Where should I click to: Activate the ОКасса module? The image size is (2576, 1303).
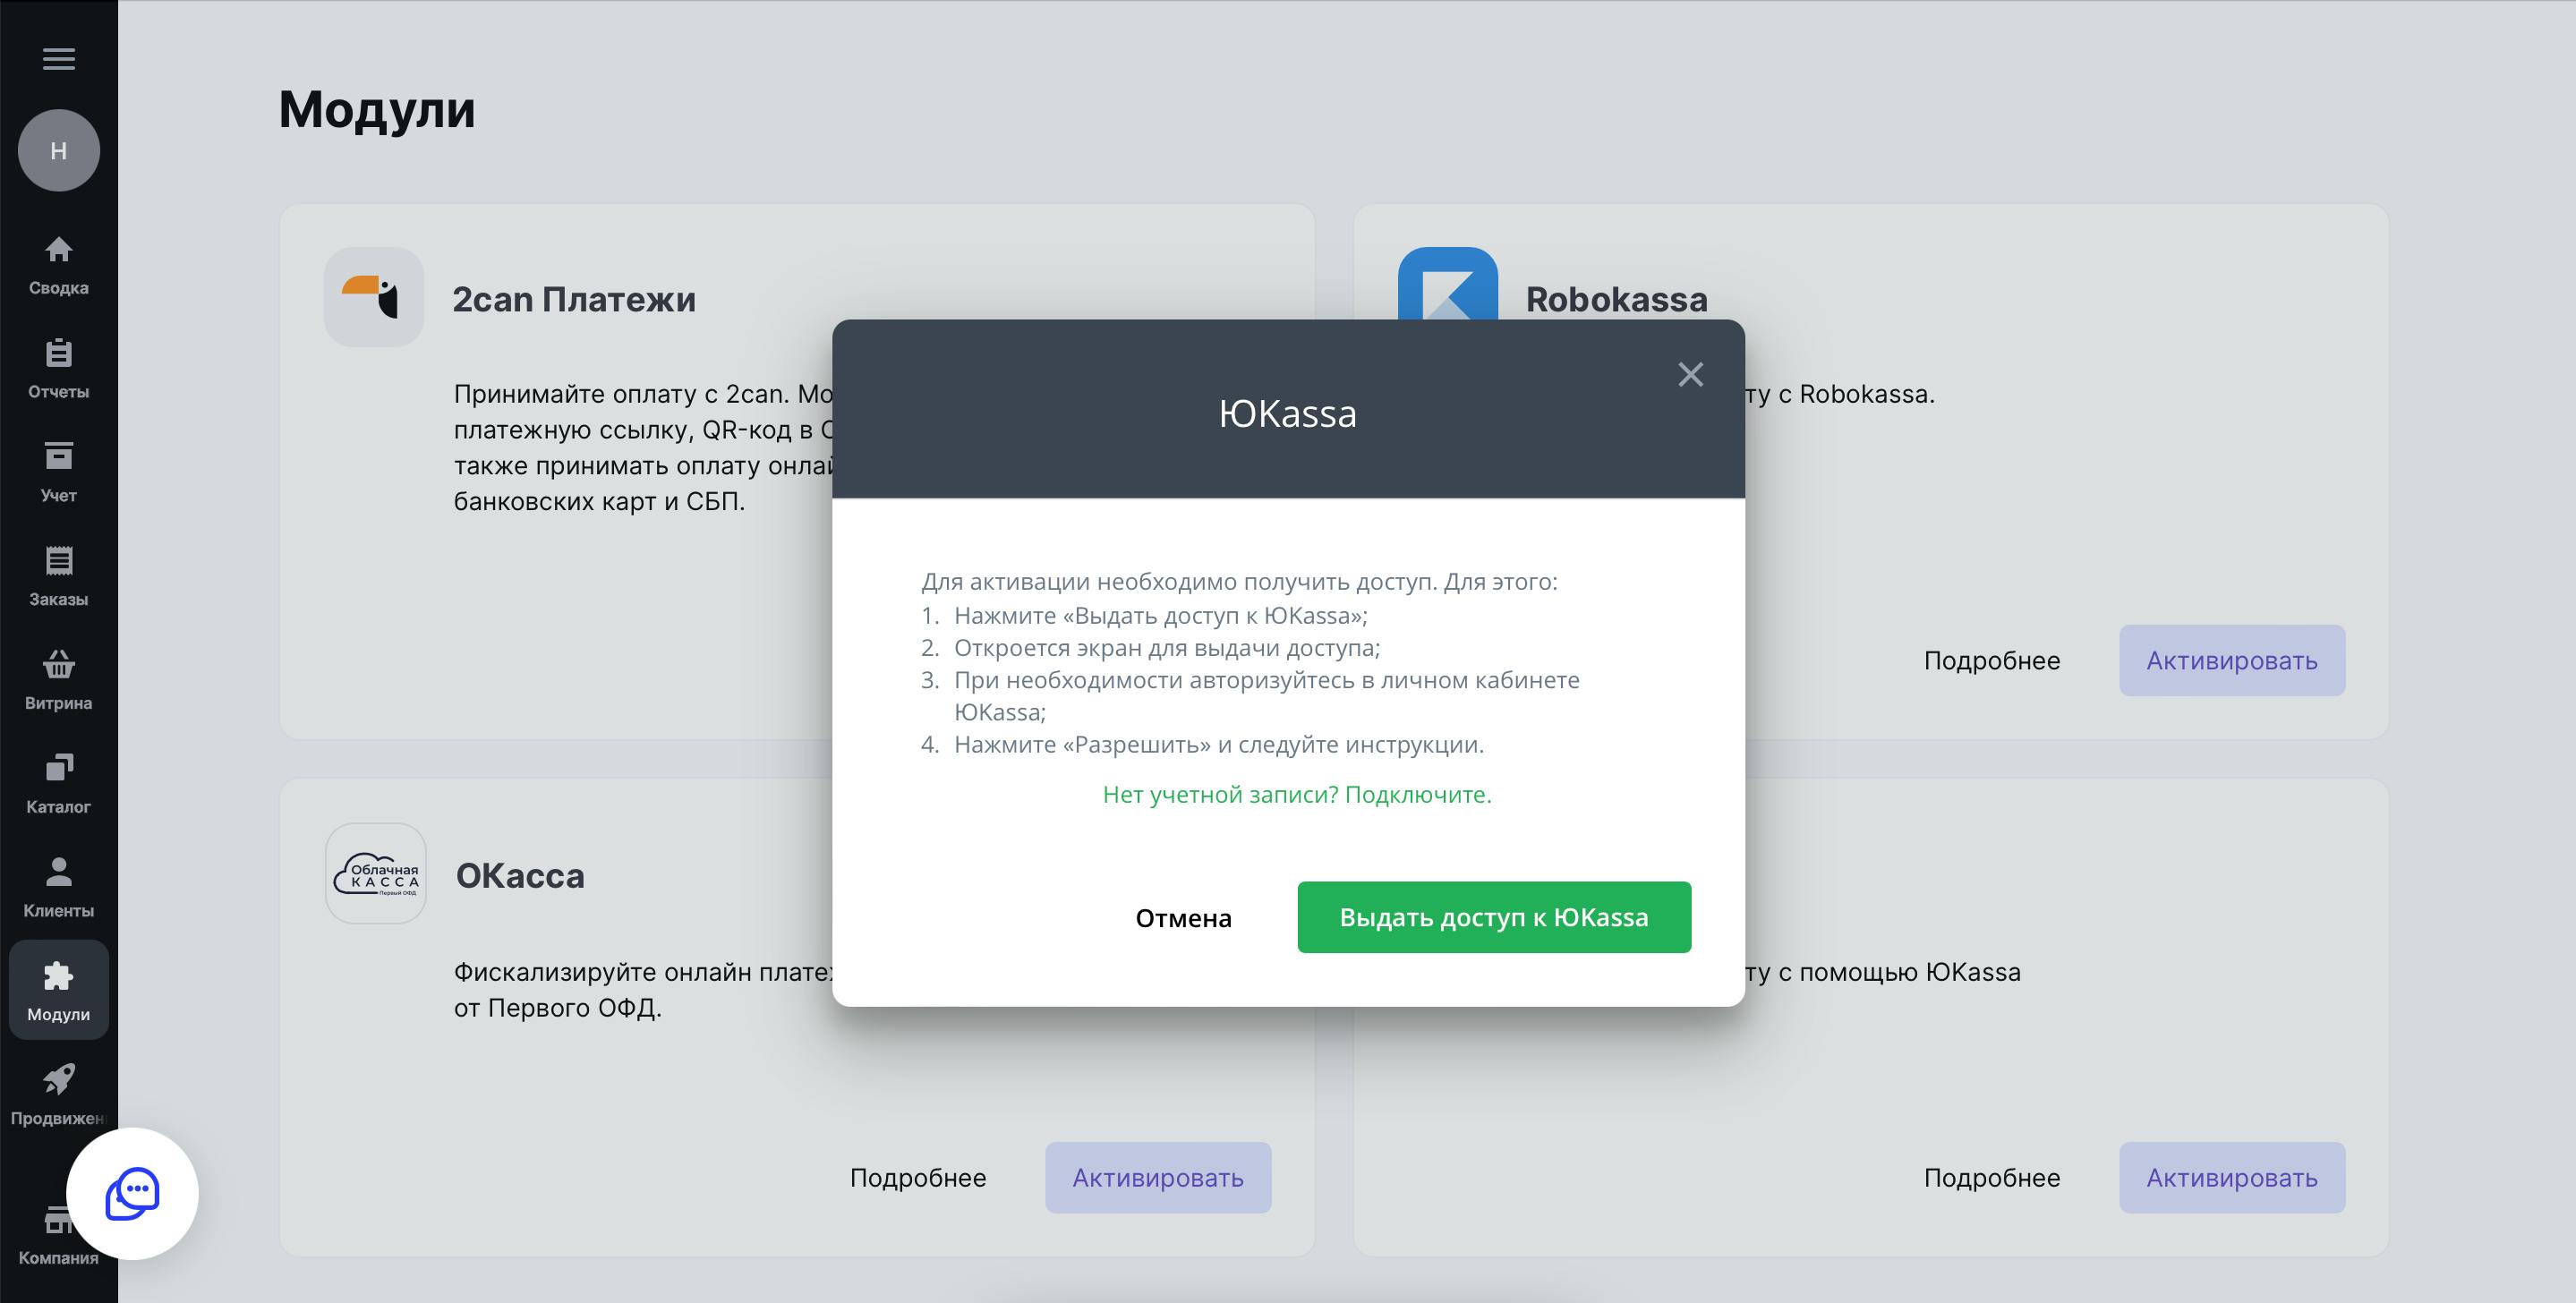1158,1177
